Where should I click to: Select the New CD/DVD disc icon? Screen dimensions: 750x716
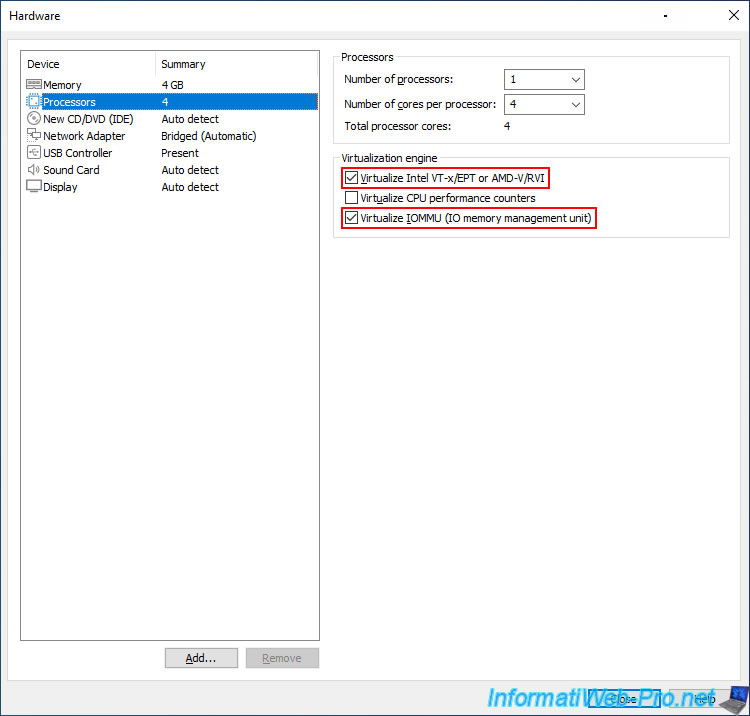point(34,119)
